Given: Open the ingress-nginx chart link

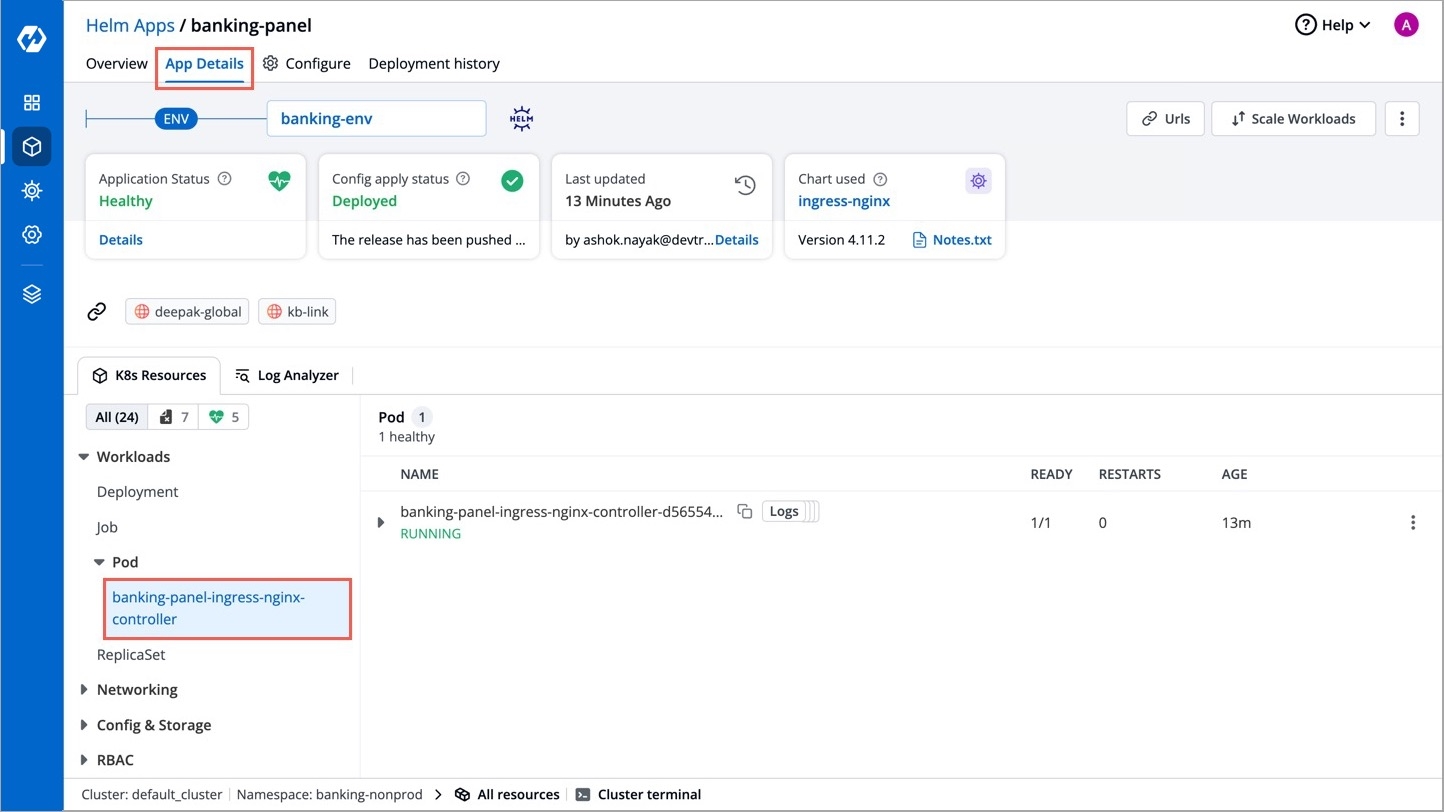Looking at the screenshot, I should (844, 201).
